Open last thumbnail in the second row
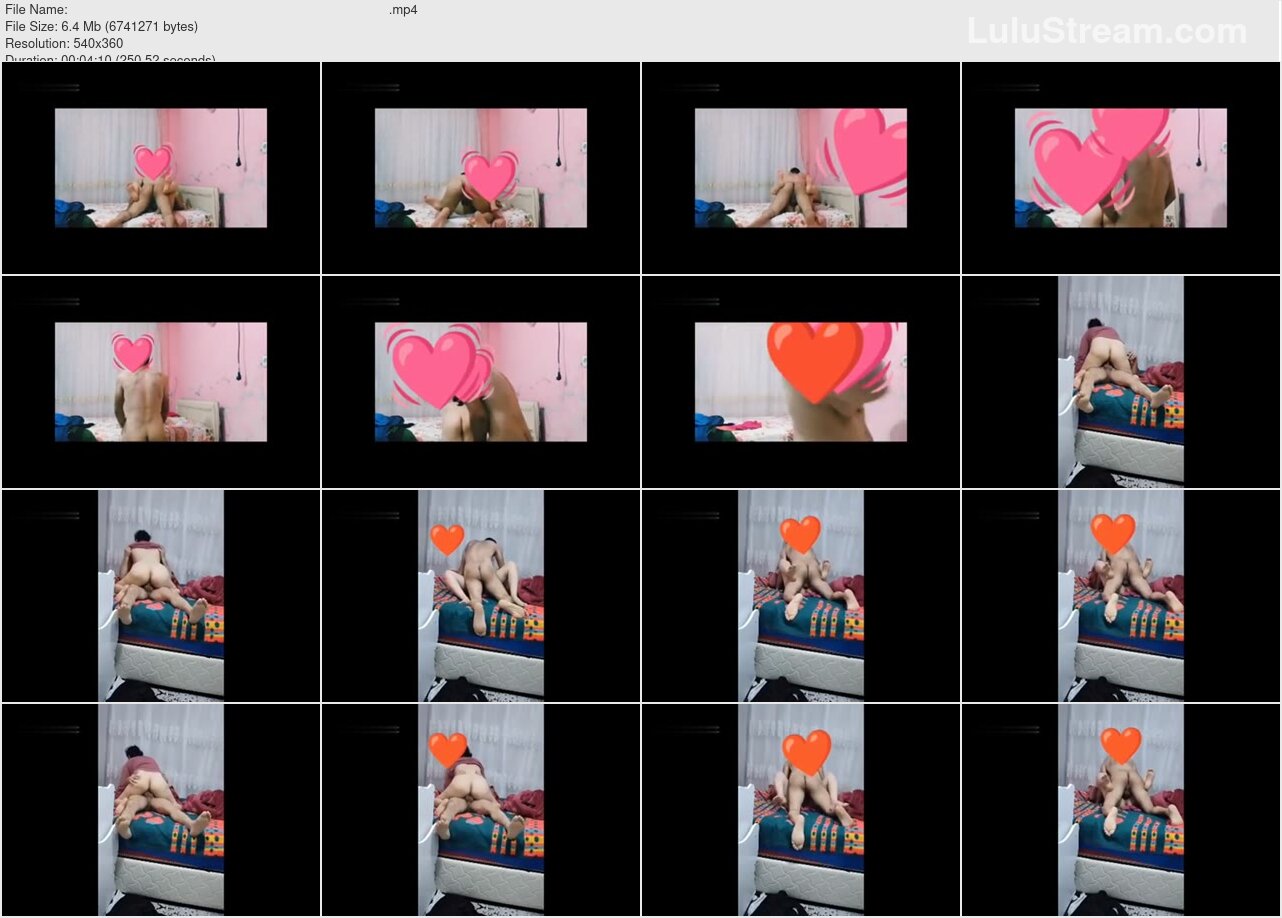Screen dimensions: 1282x918 pos(1121,382)
